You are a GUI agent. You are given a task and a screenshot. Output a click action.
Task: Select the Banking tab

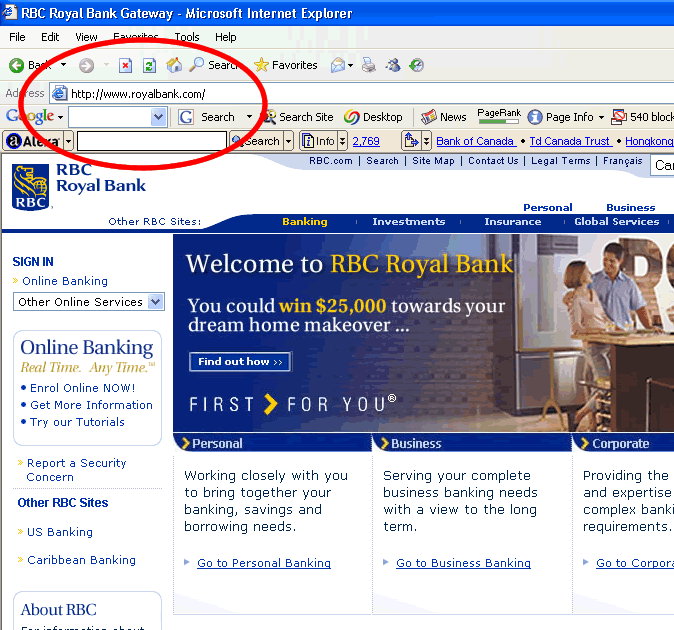click(305, 222)
